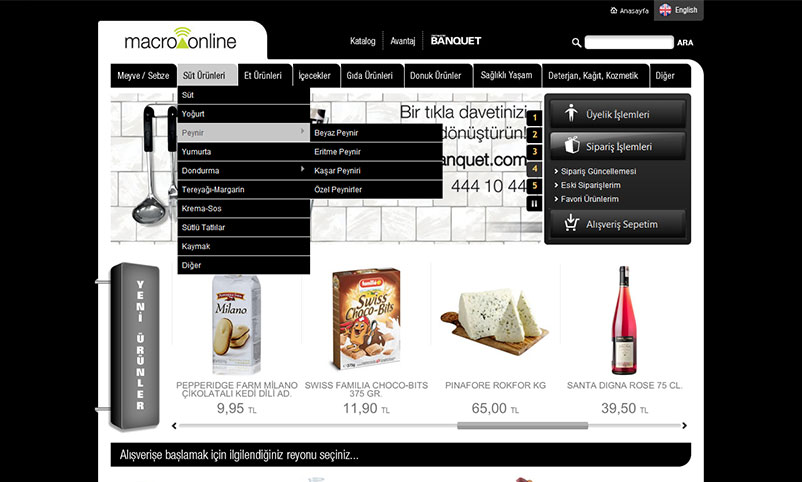Open the Pinafore Rokfor cheese image
Image resolution: width=802 pixels, height=482 pixels.
click(x=495, y=322)
